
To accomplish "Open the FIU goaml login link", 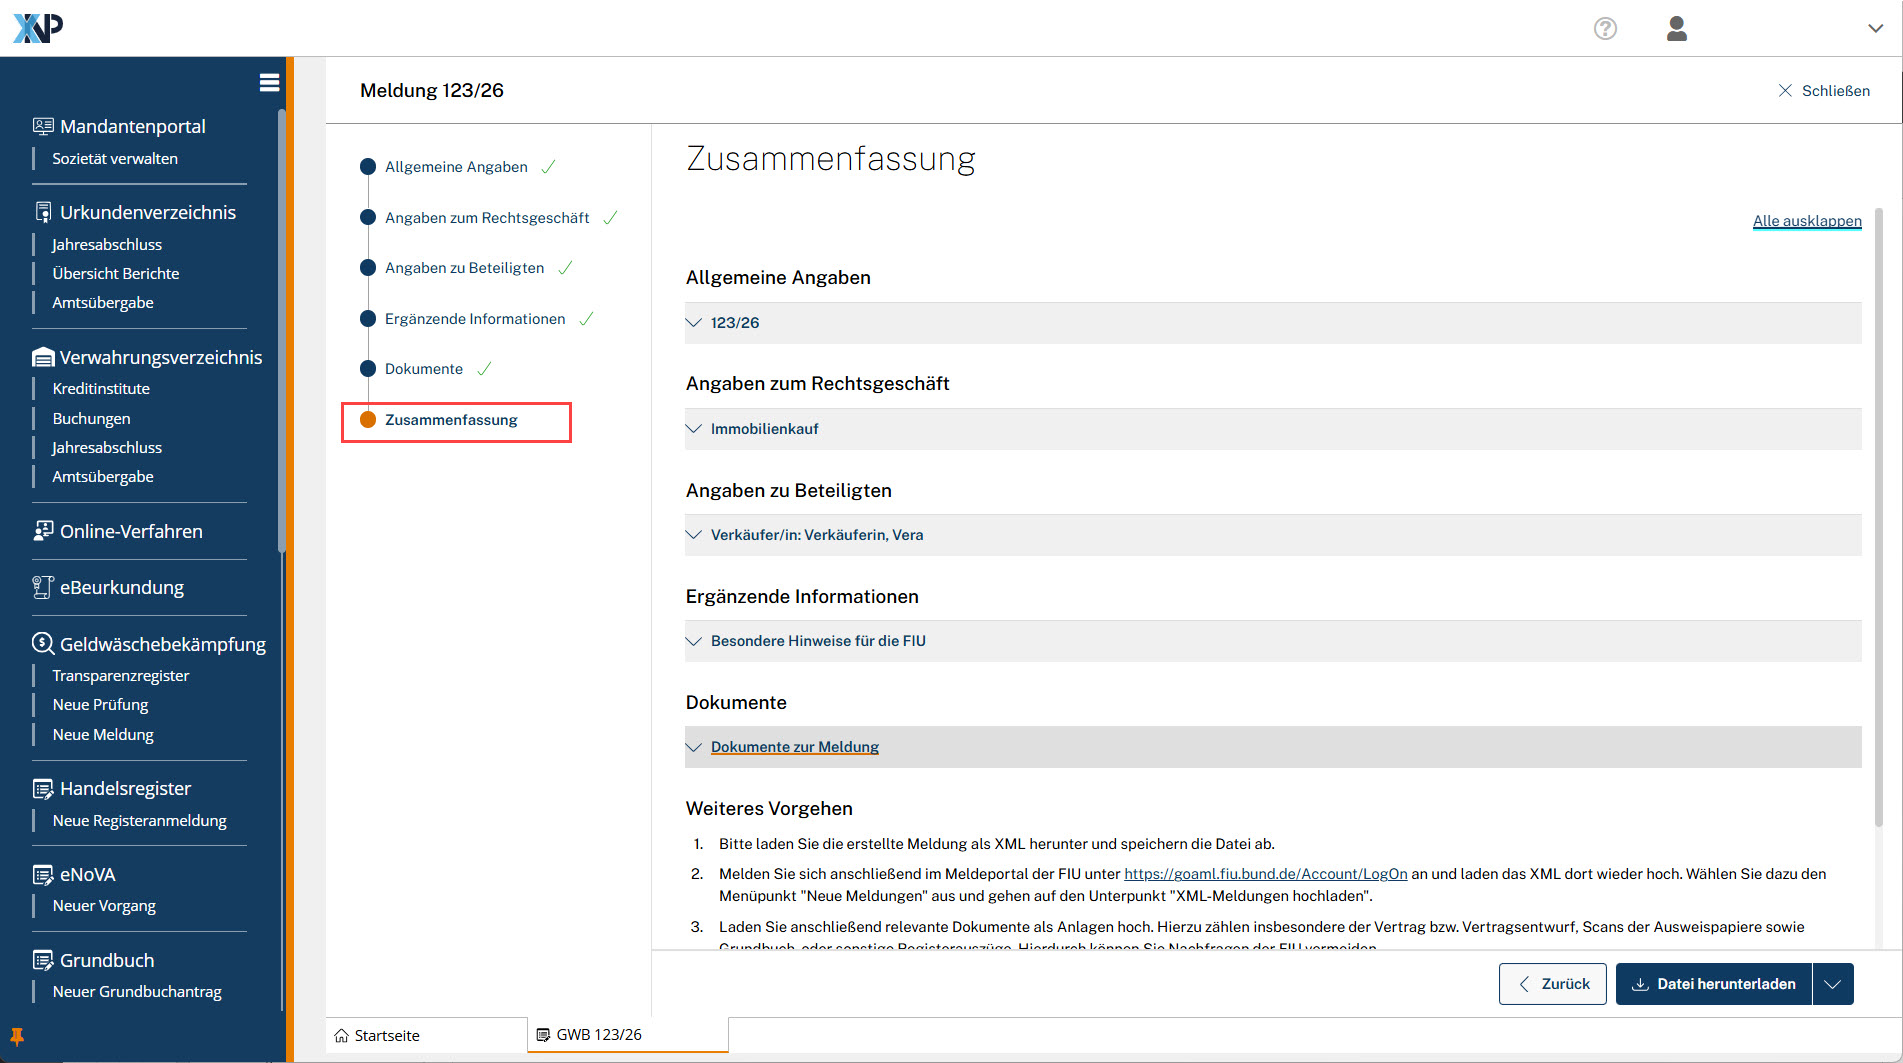I will click(1265, 874).
